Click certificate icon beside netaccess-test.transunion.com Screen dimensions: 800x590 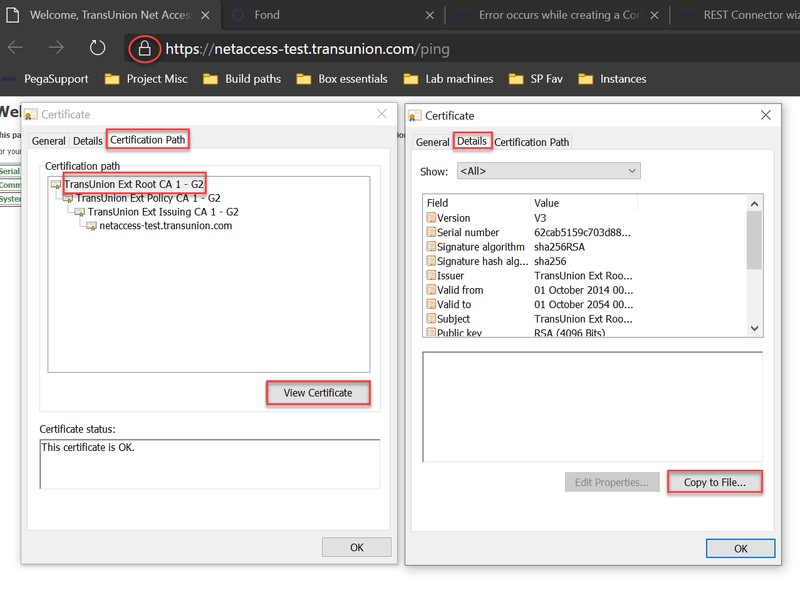pyautogui.click(x=91, y=226)
